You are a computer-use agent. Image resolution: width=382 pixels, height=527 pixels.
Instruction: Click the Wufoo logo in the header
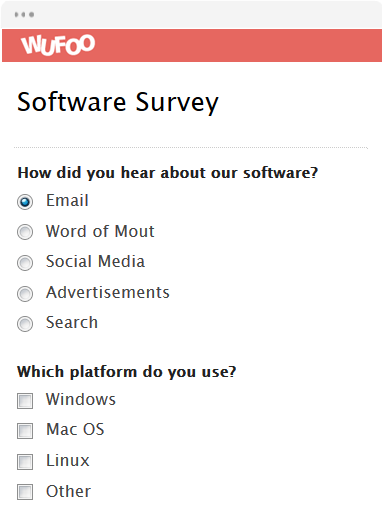[58, 44]
